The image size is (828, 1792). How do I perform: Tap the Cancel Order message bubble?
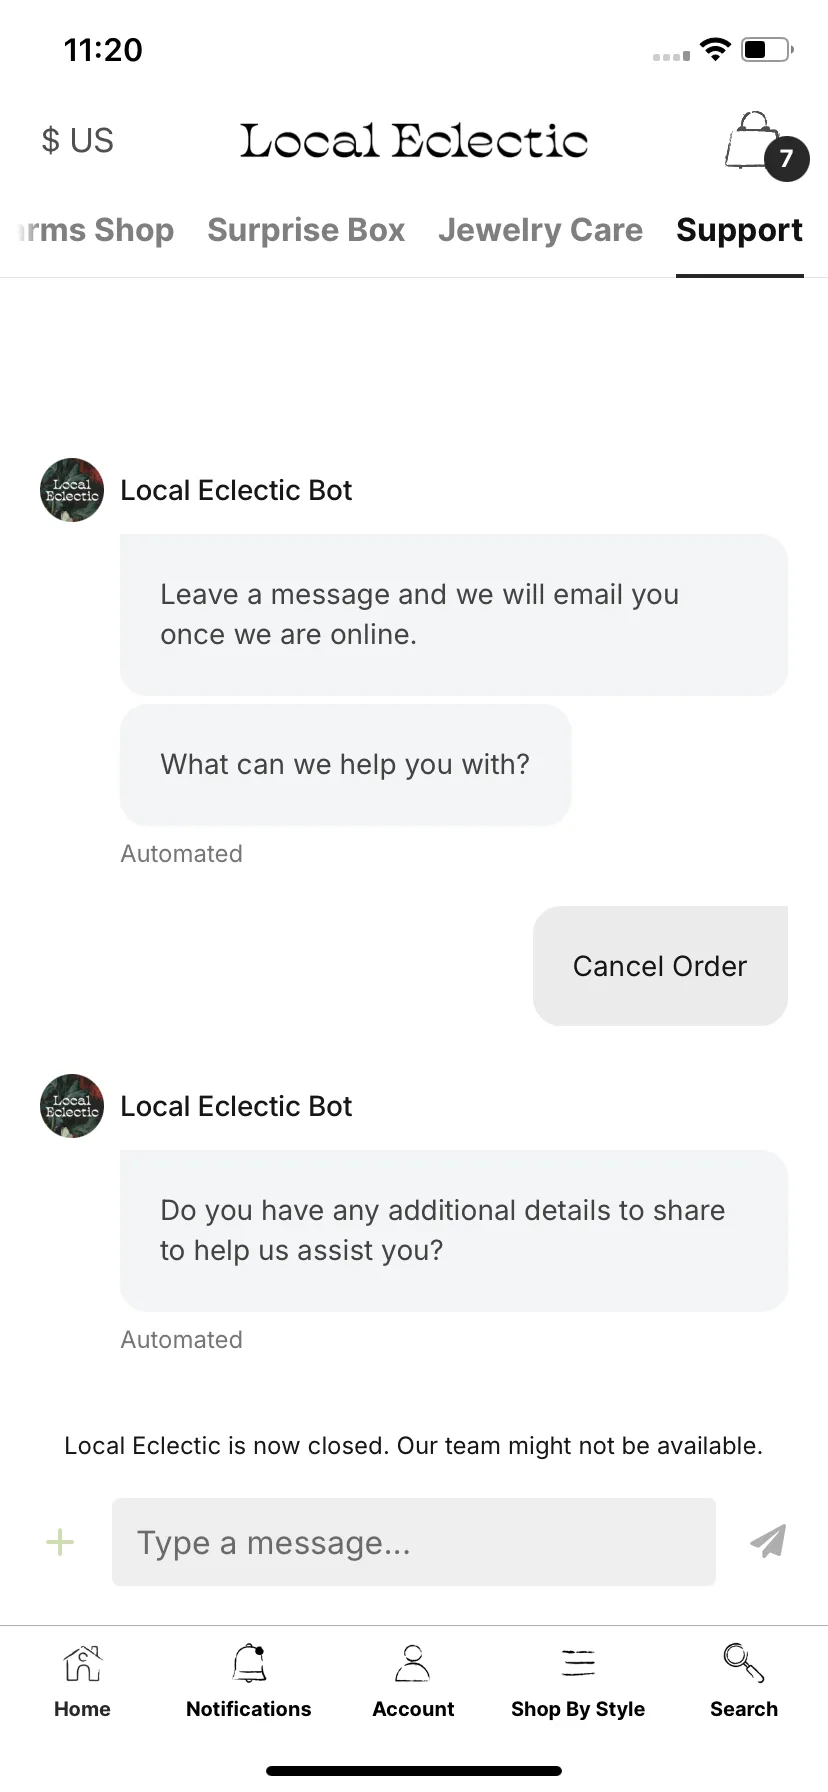click(660, 966)
